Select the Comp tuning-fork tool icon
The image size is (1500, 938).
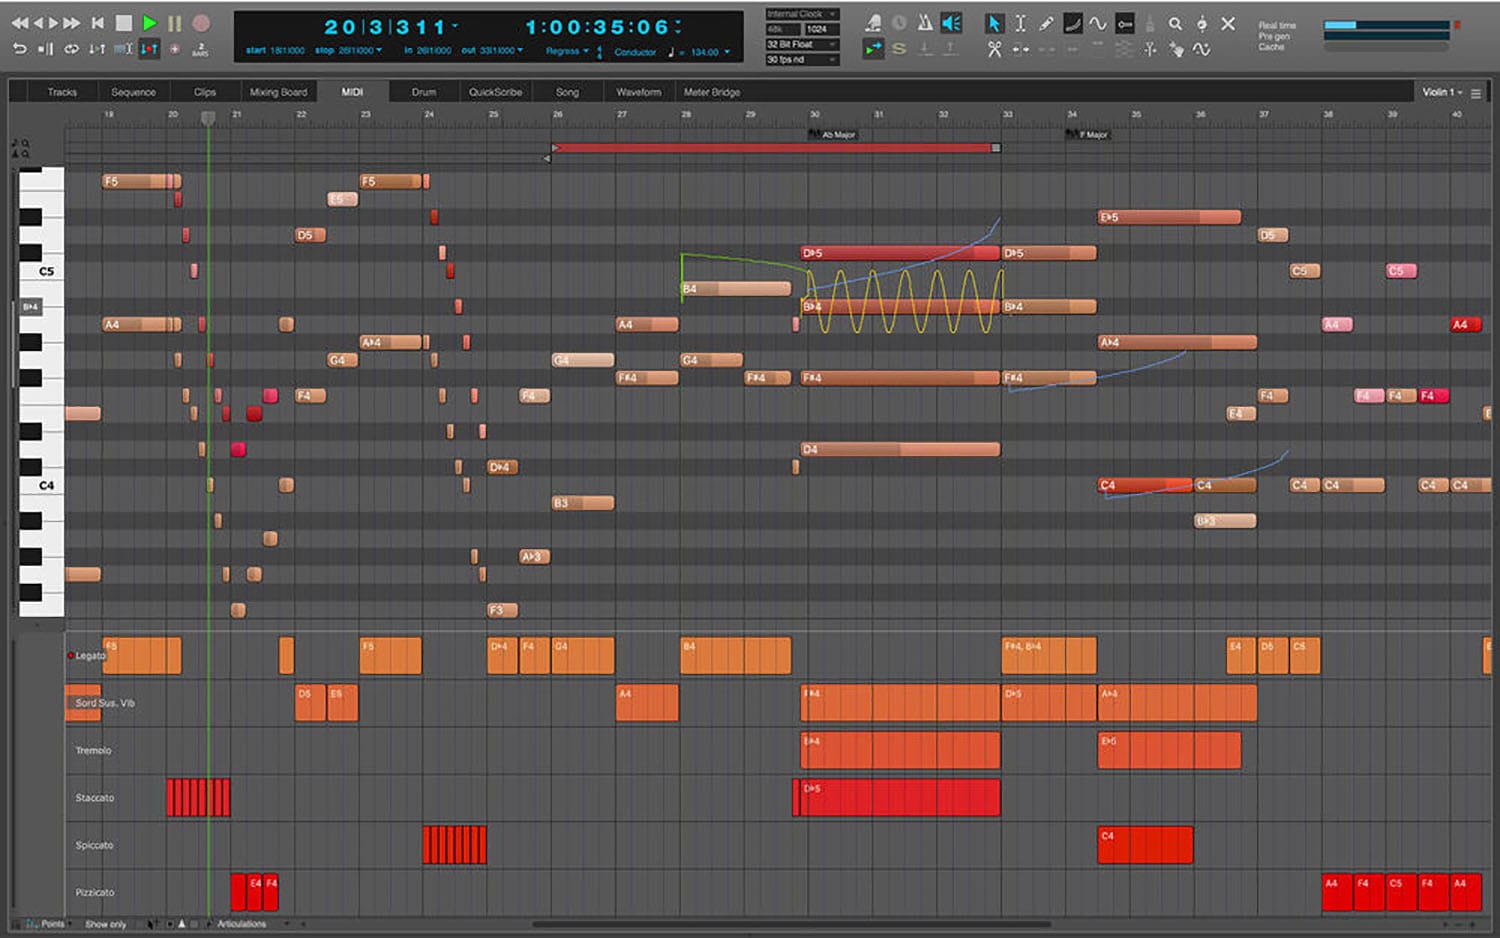[x=1150, y=48]
